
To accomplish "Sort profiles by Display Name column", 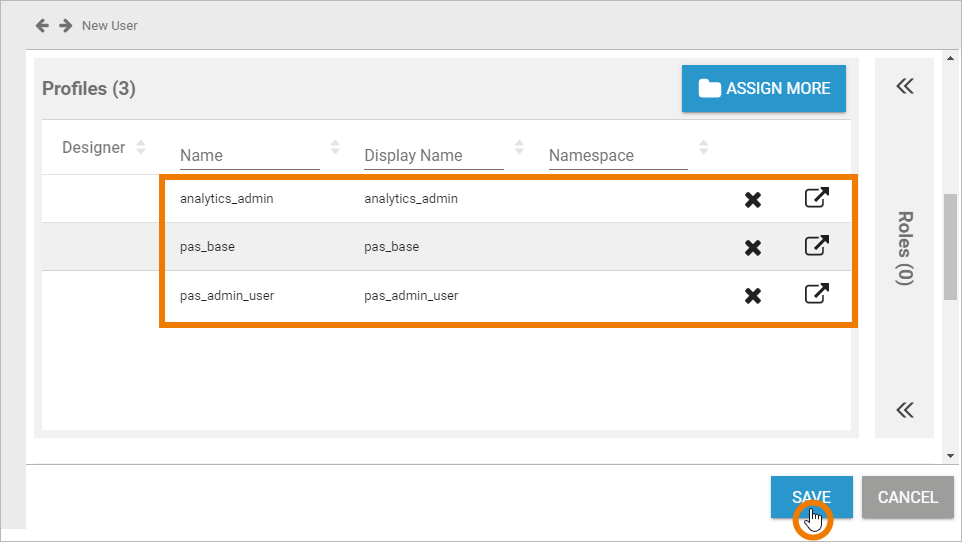I will point(519,148).
